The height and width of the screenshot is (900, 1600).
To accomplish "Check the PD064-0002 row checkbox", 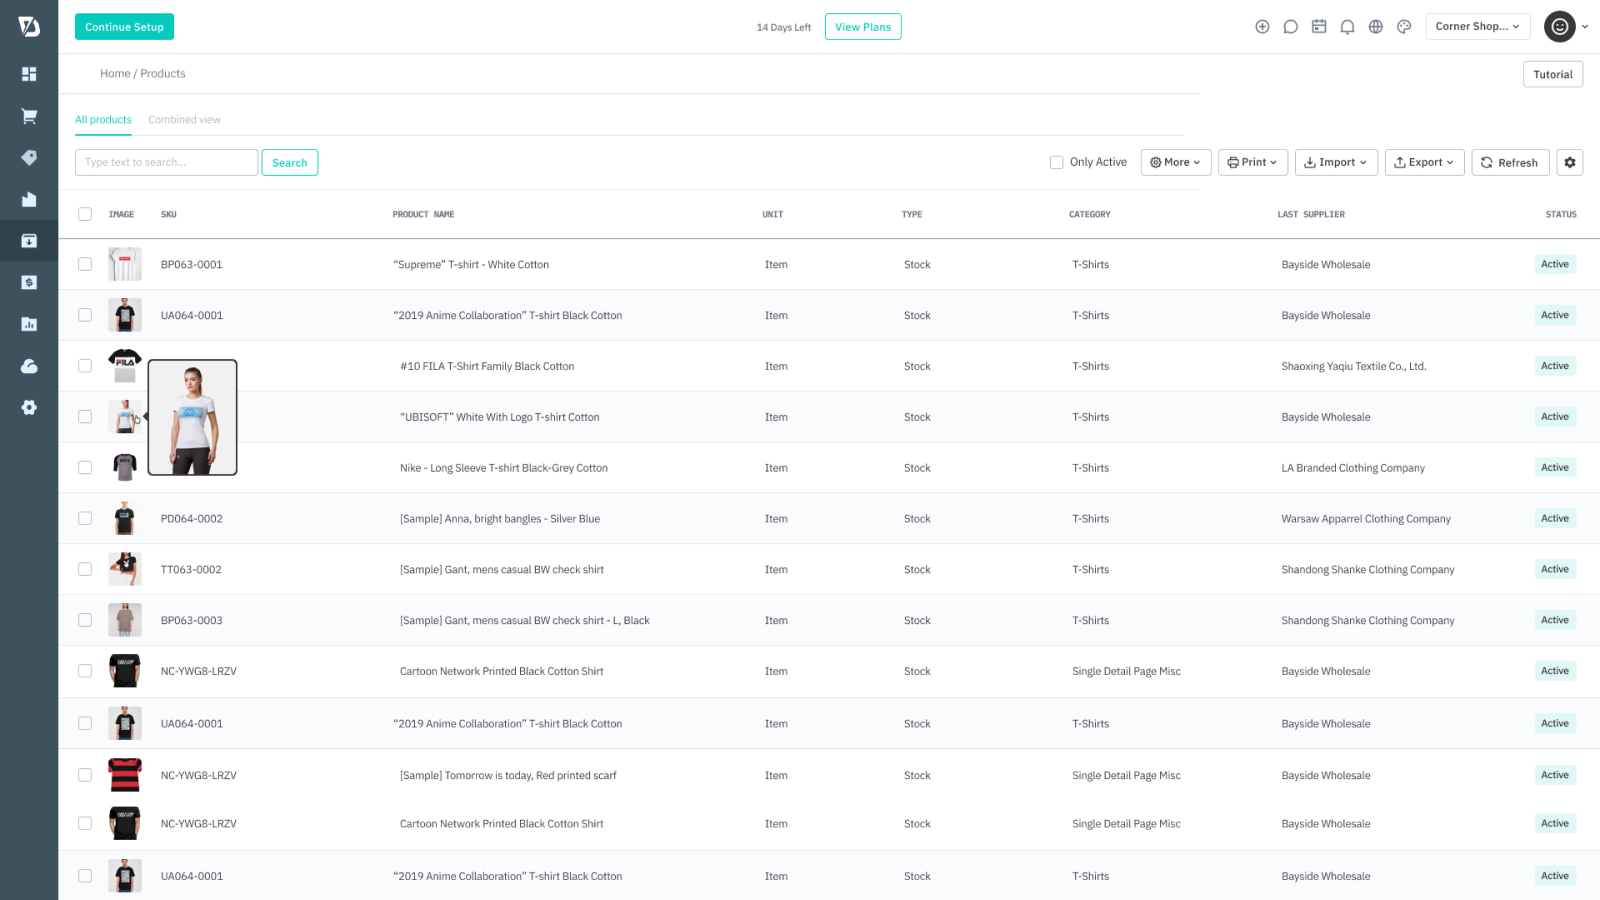I will pyautogui.click(x=85, y=518).
